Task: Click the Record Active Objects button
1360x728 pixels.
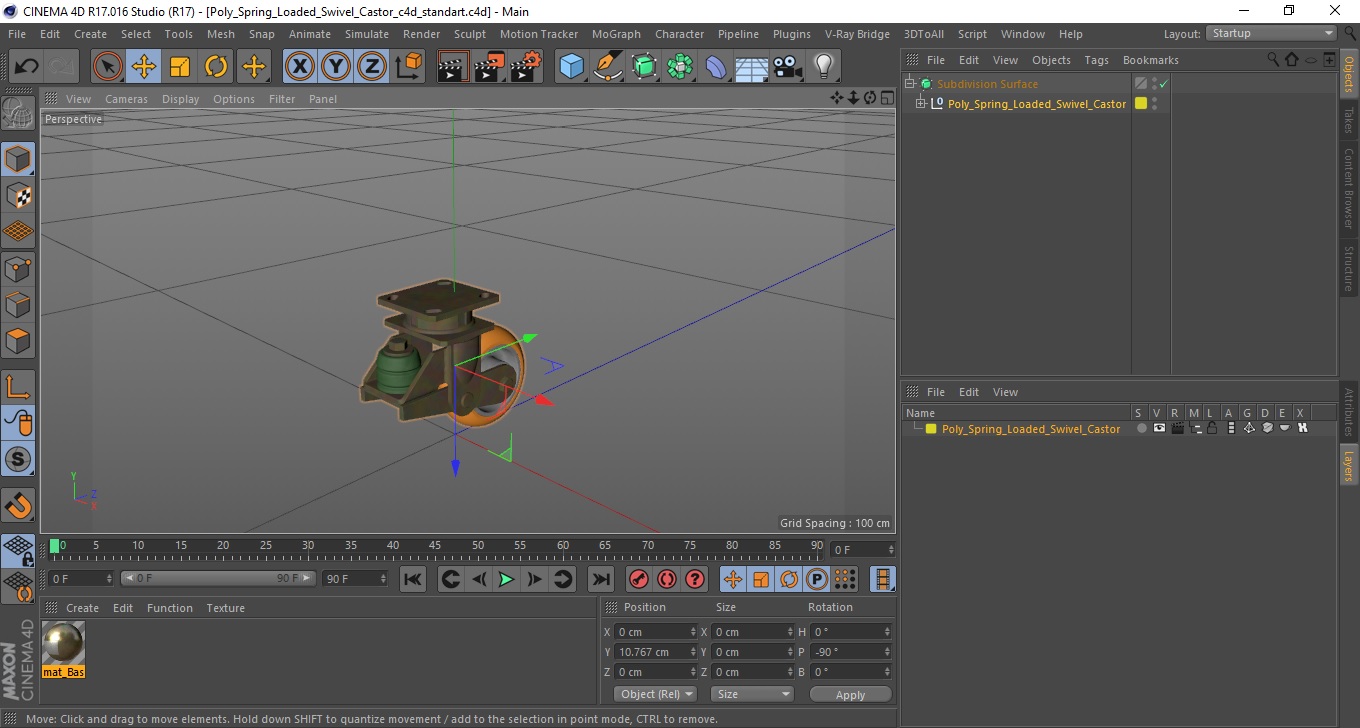Action: tap(639, 579)
